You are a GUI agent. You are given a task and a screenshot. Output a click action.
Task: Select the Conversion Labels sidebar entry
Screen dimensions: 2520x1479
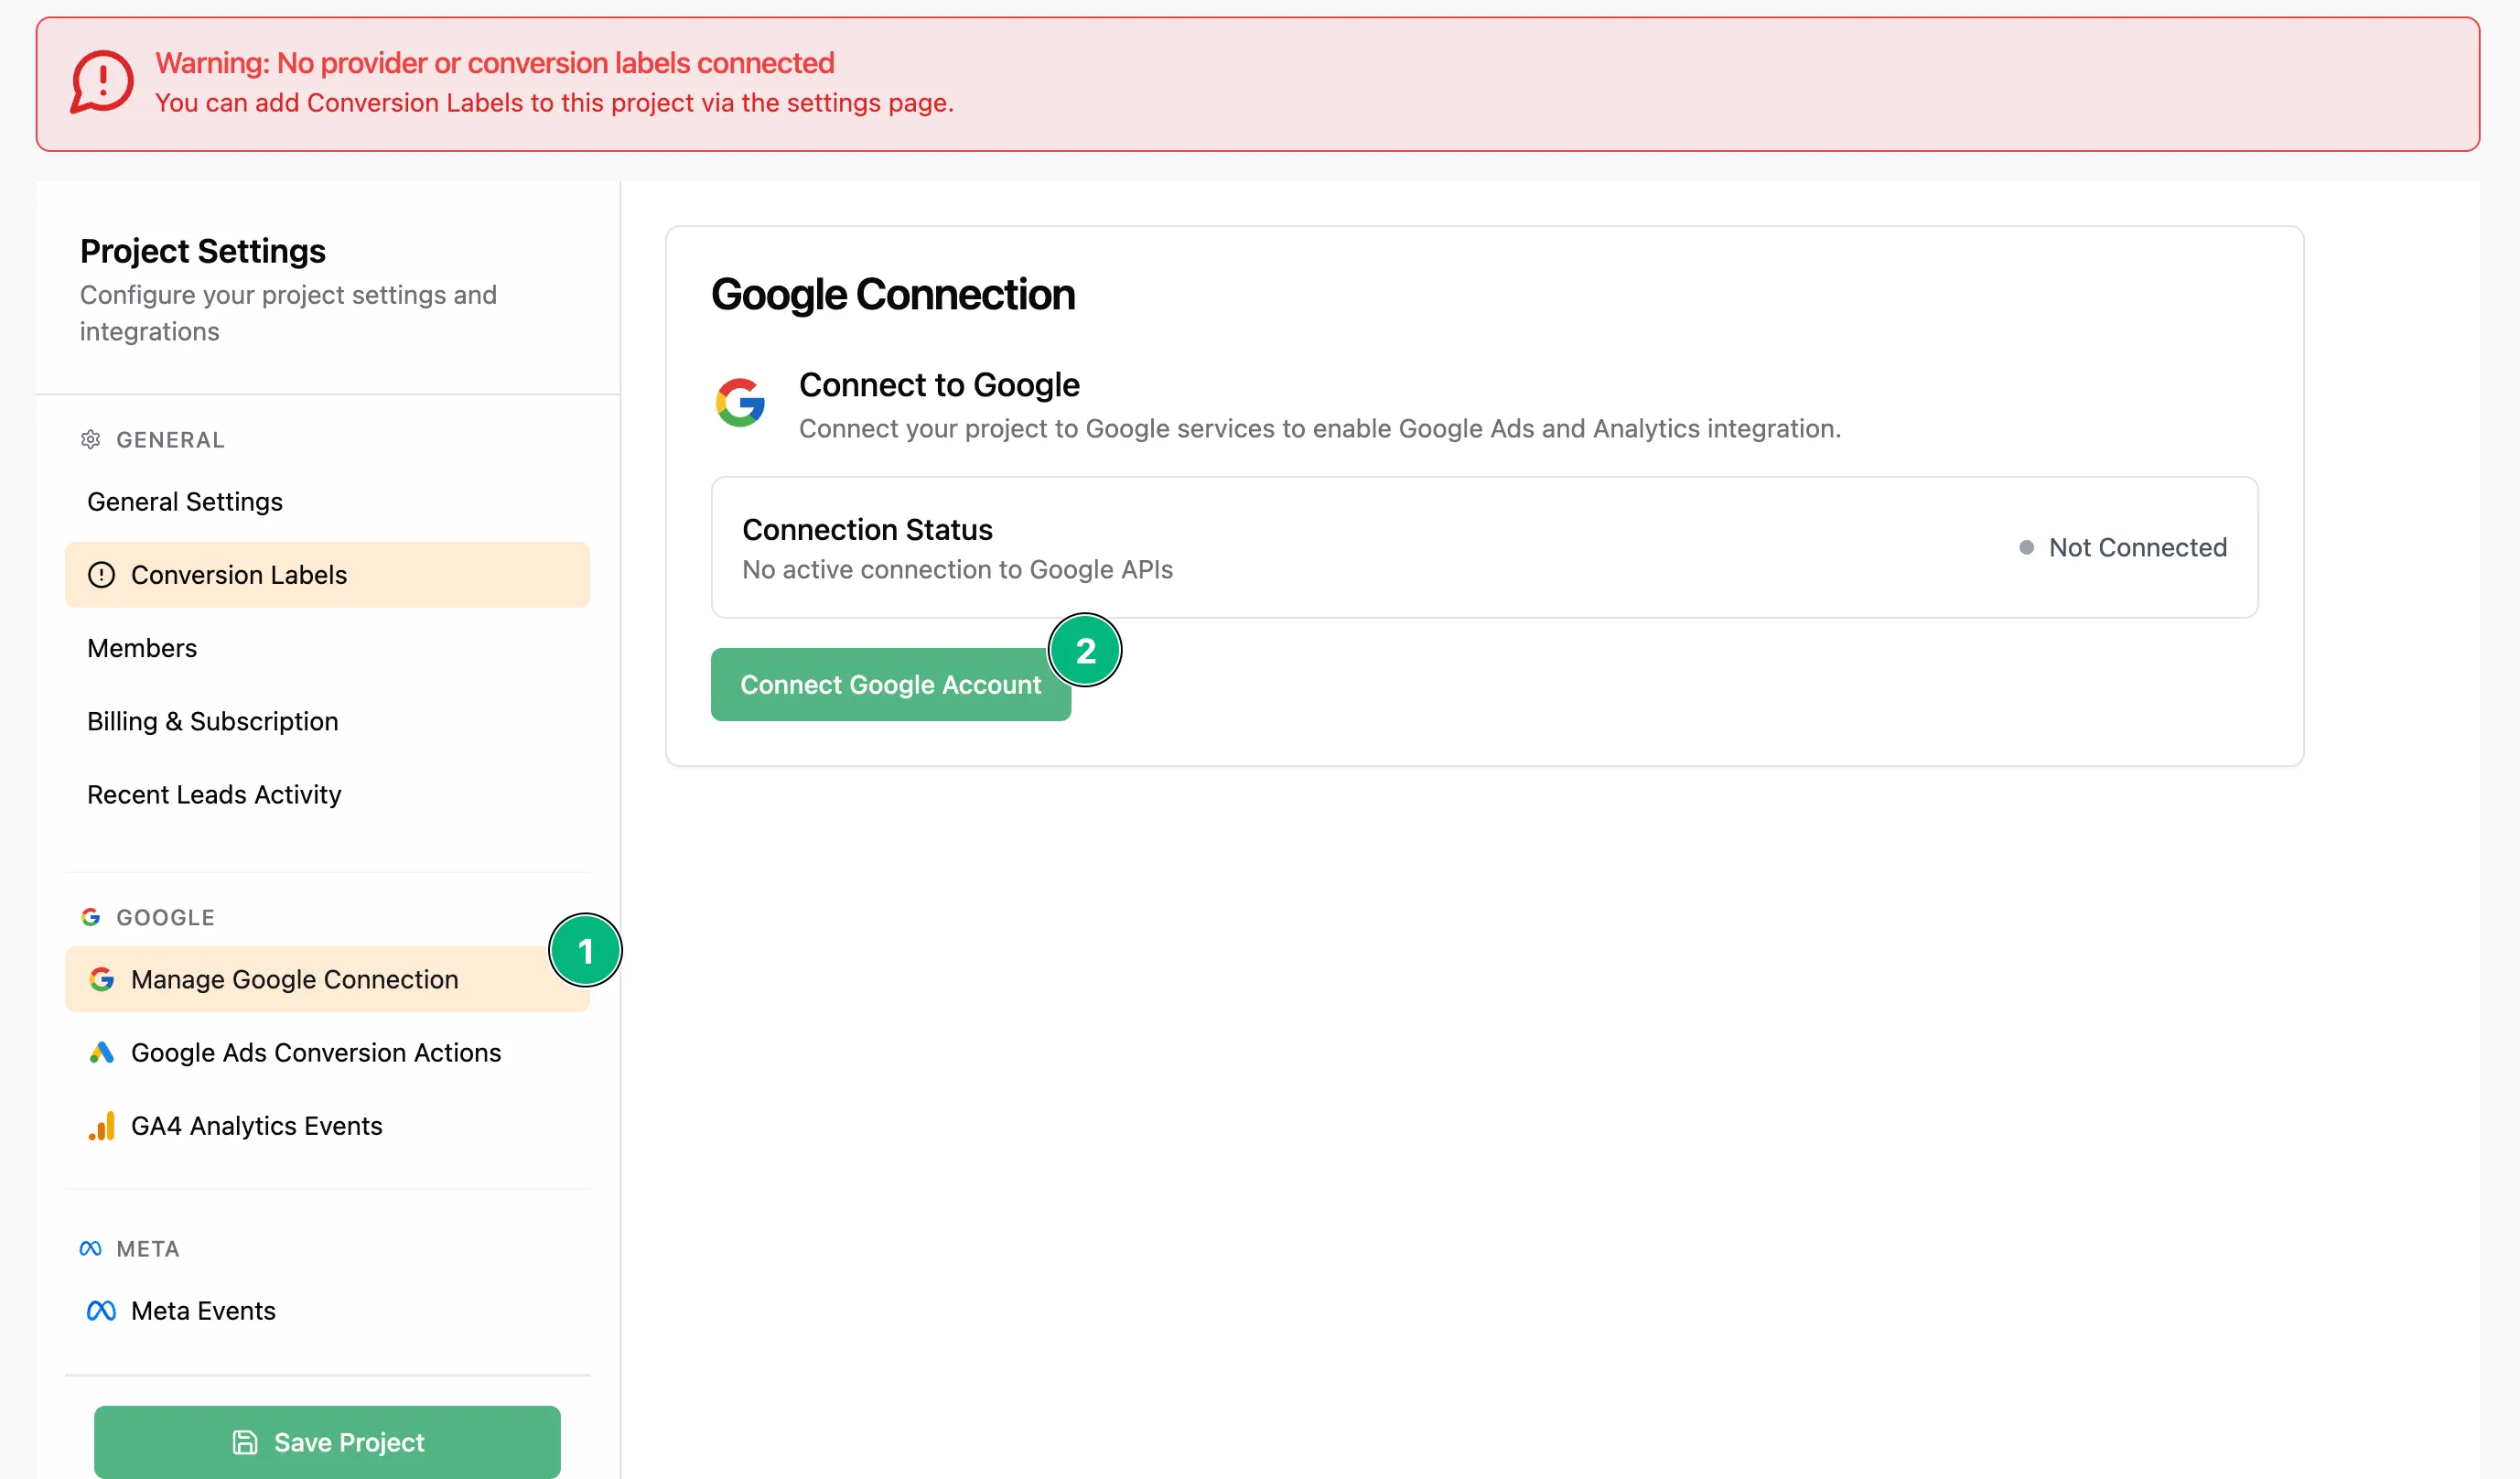click(238, 575)
